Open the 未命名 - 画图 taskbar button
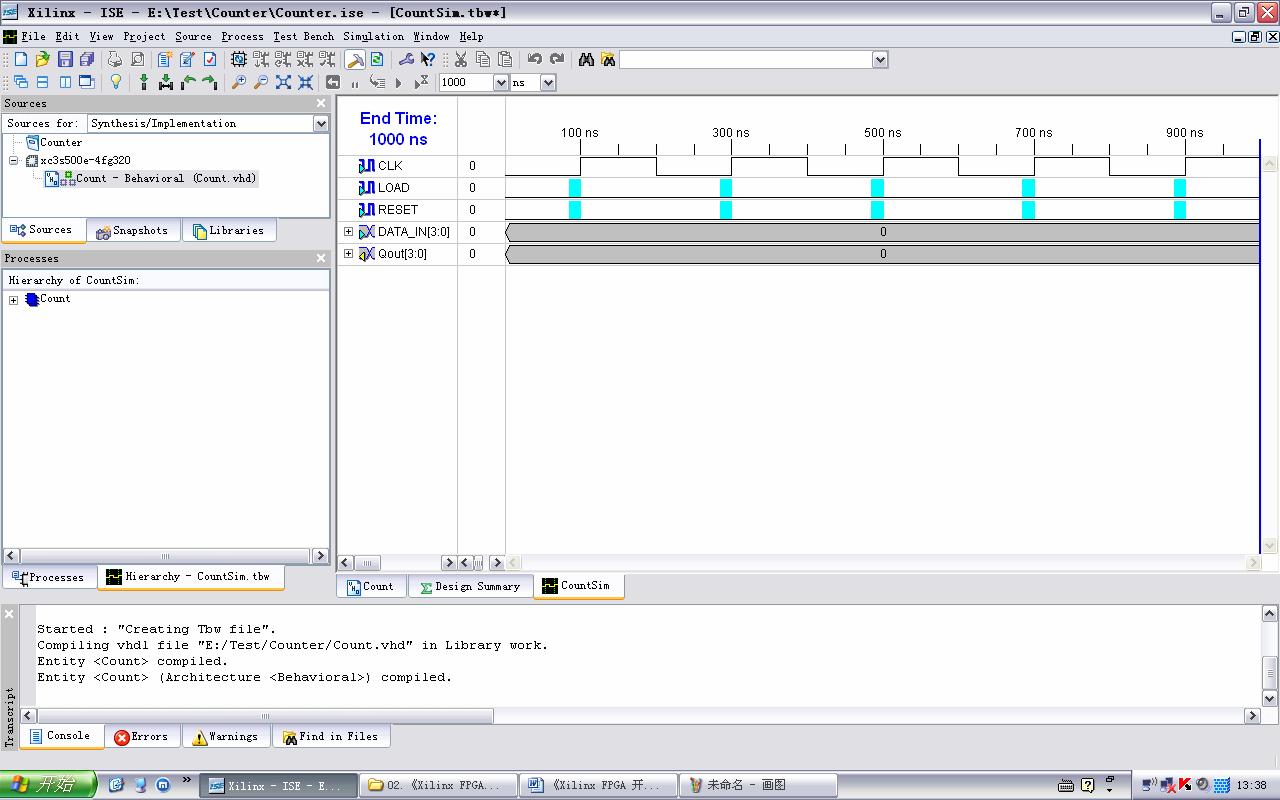The image size is (1280, 800). [756, 785]
